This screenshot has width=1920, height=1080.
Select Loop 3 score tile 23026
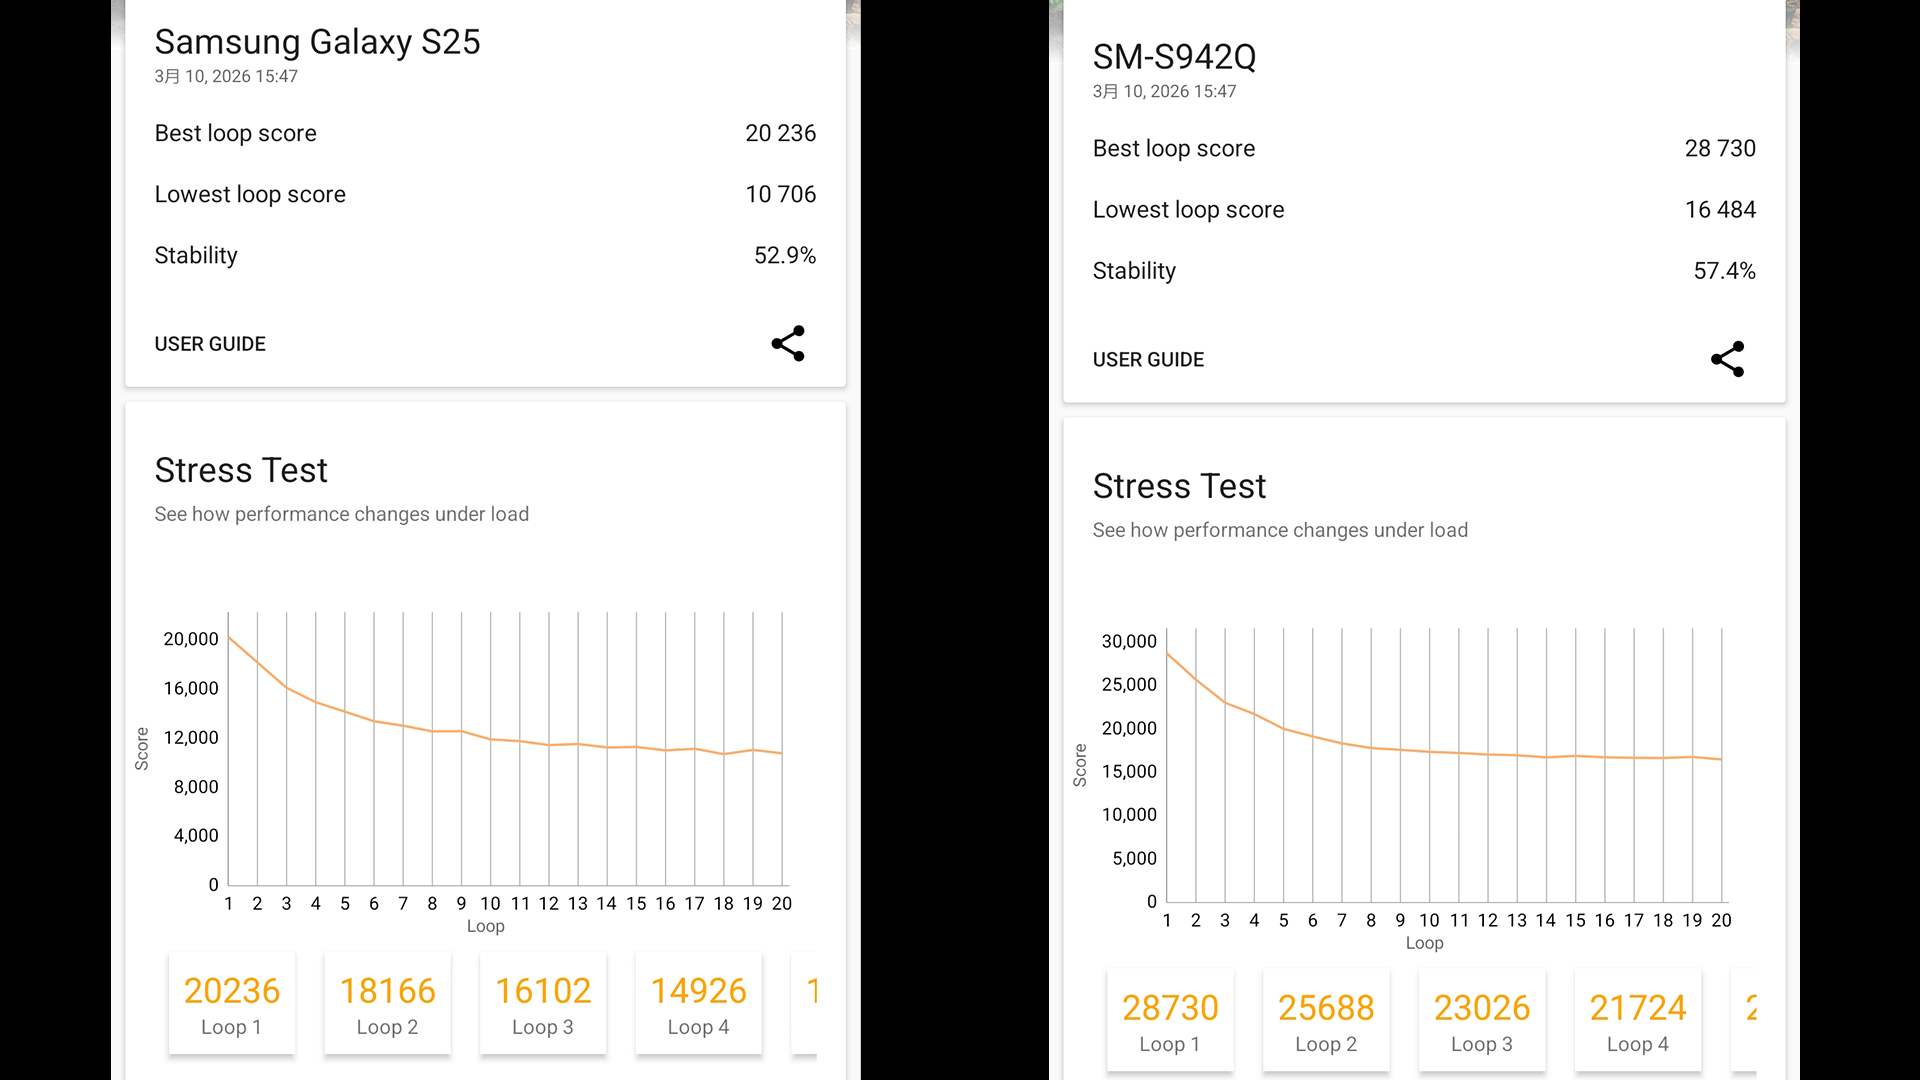pos(1482,1021)
